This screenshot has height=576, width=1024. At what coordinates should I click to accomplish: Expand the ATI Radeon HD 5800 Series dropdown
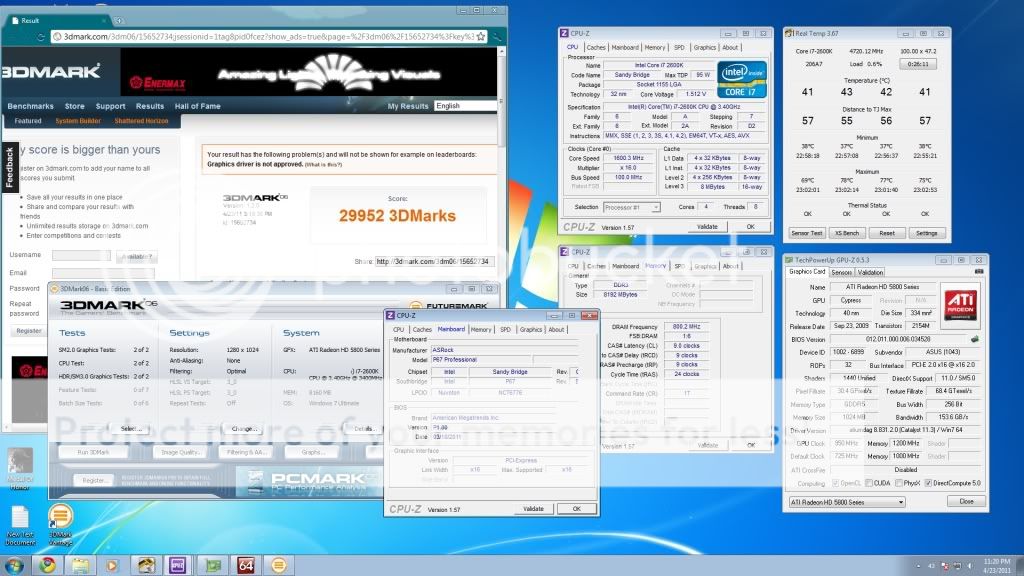pyautogui.click(x=846, y=501)
